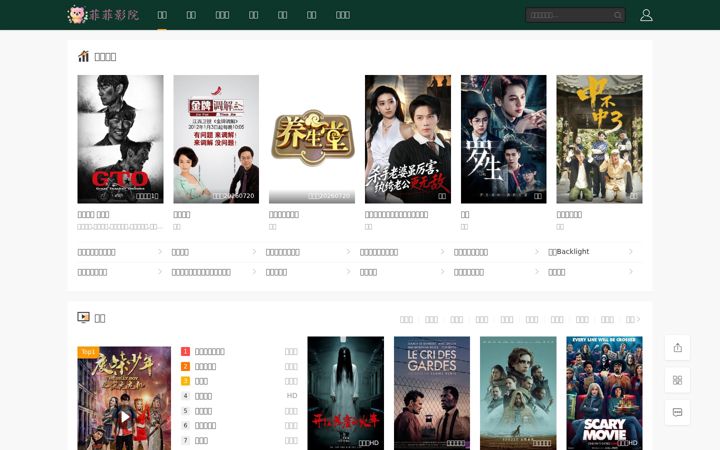Click the share icon in floating sidebar
Image resolution: width=720 pixels, height=450 pixels.
(x=677, y=348)
